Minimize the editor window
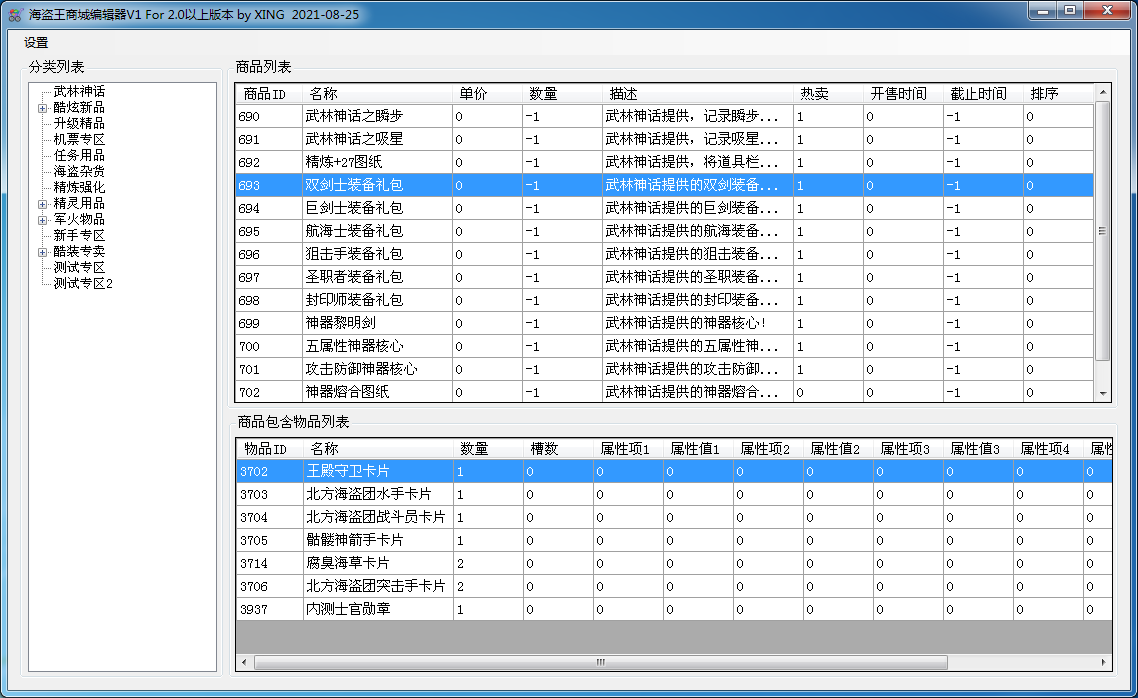The height and width of the screenshot is (698, 1138). [1043, 11]
